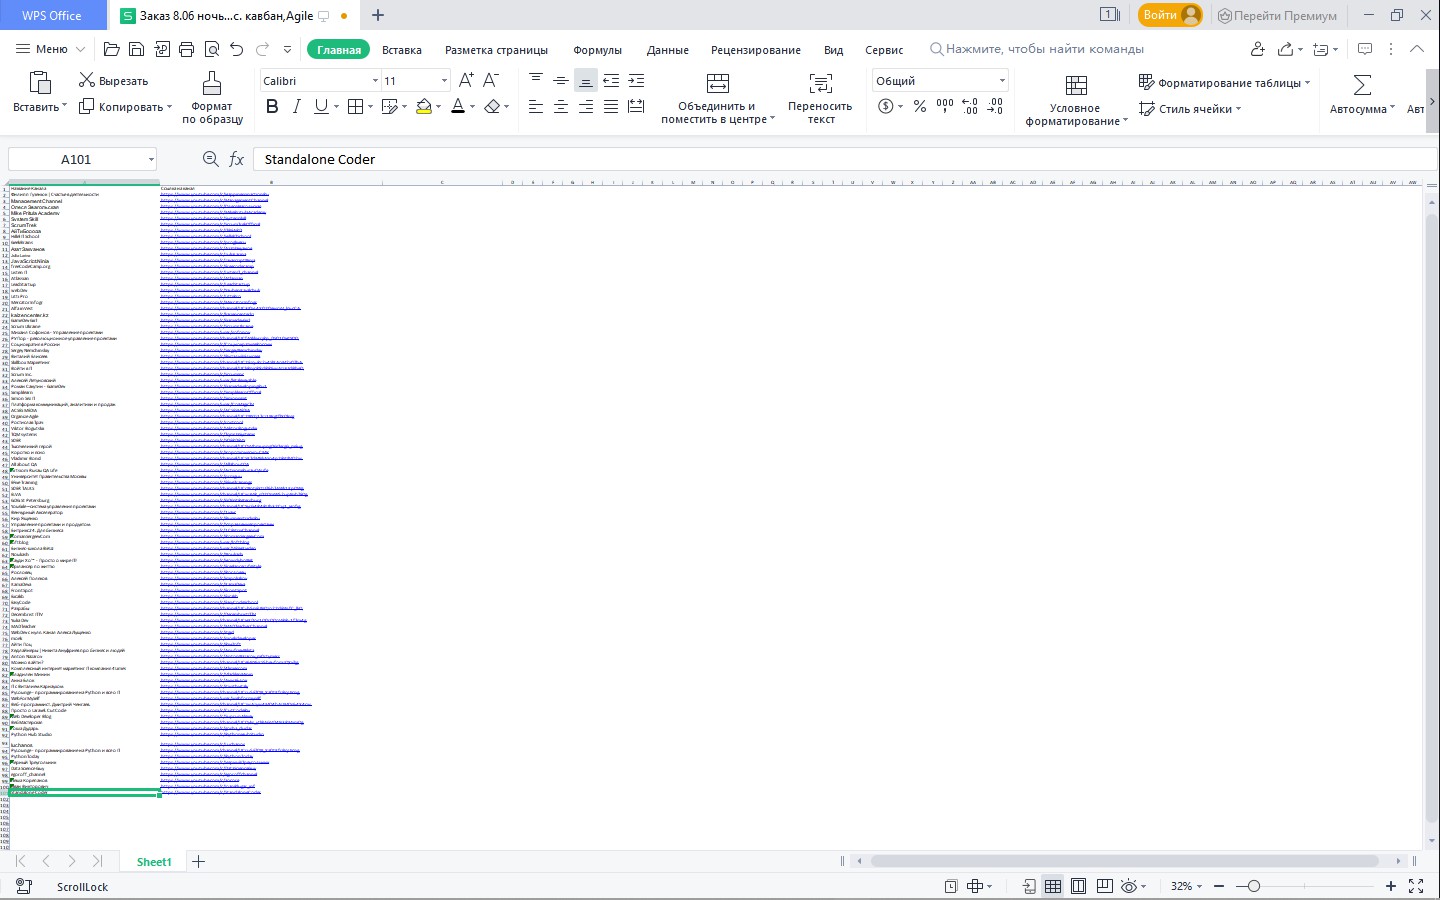
Task: Export to PDF using the quick access icon
Action: pyautogui.click(x=161, y=49)
